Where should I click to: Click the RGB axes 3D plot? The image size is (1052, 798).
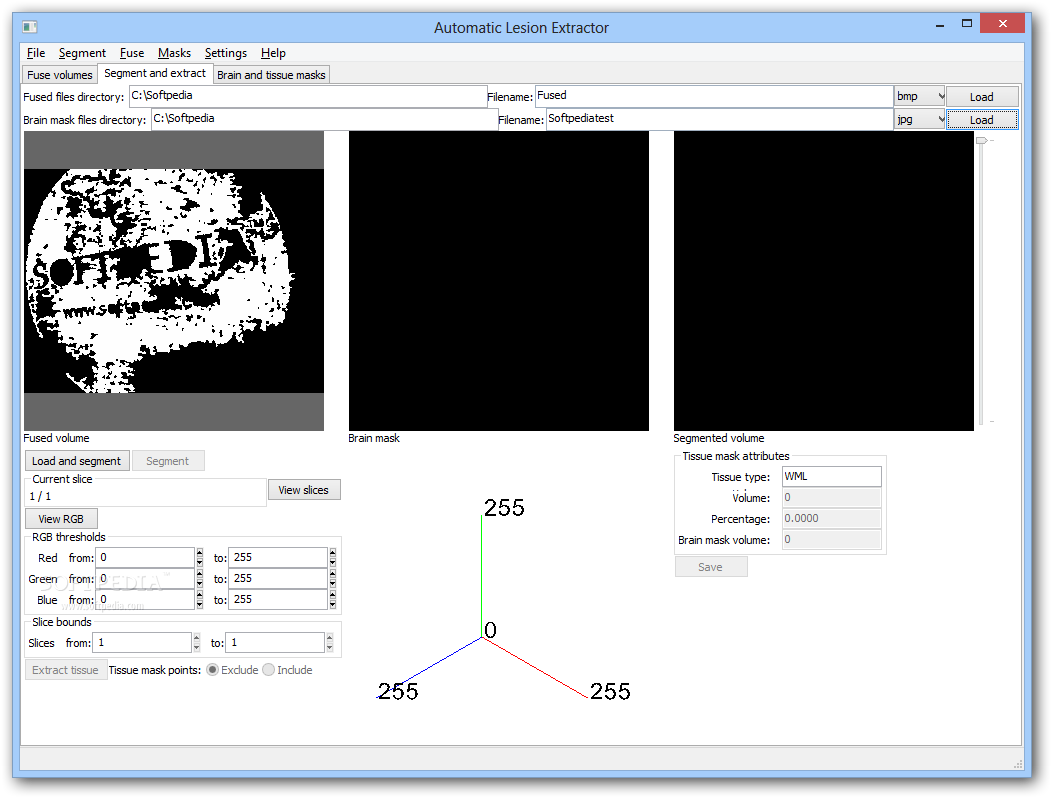click(x=503, y=601)
